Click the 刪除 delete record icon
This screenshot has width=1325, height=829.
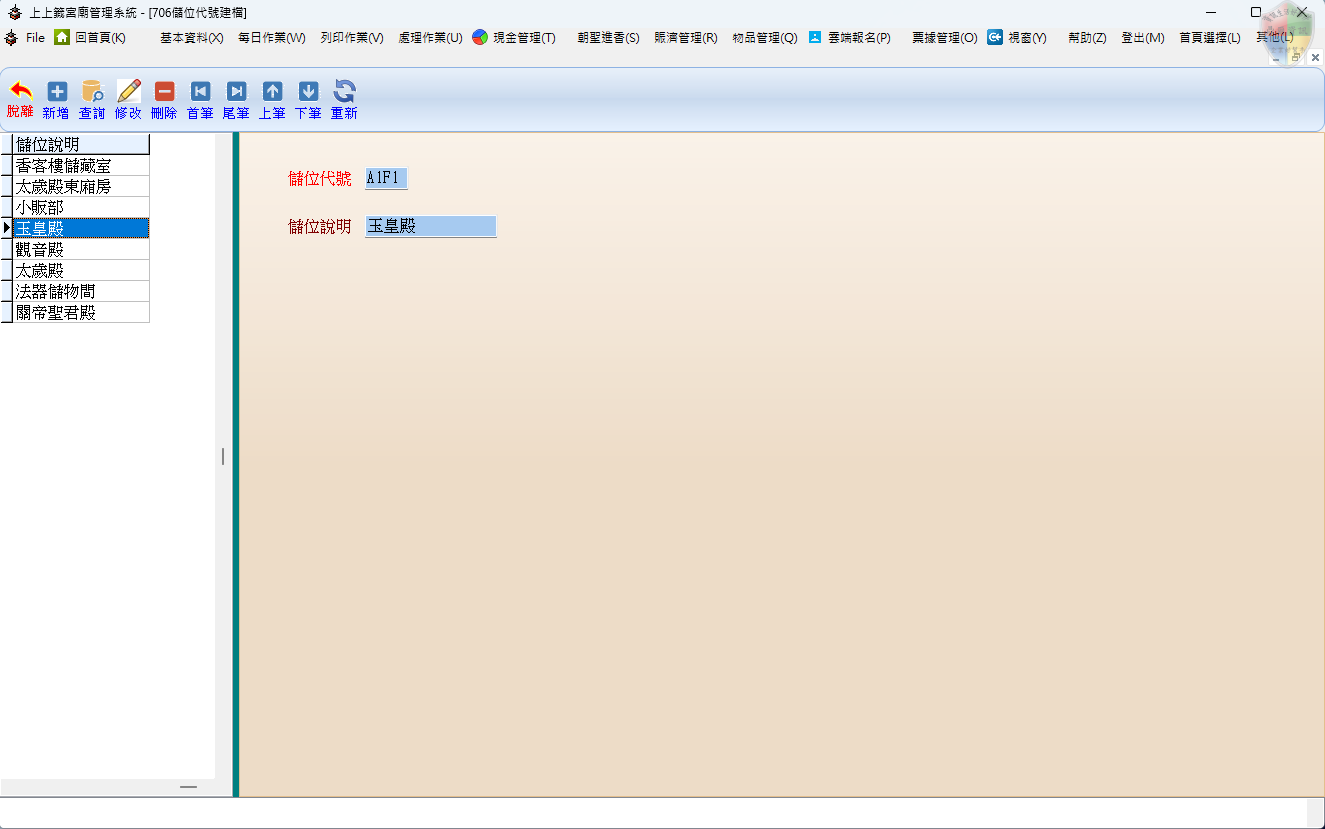tap(164, 92)
